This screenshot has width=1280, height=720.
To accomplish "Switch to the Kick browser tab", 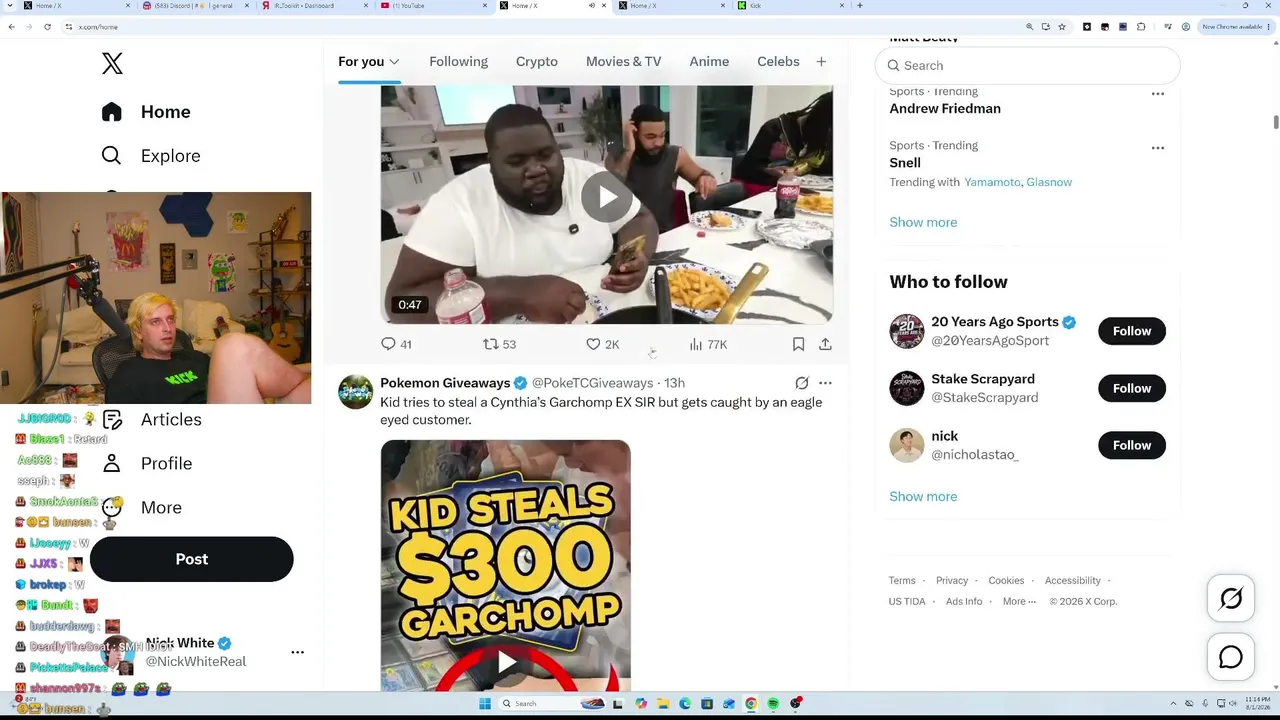I will (790, 6).
